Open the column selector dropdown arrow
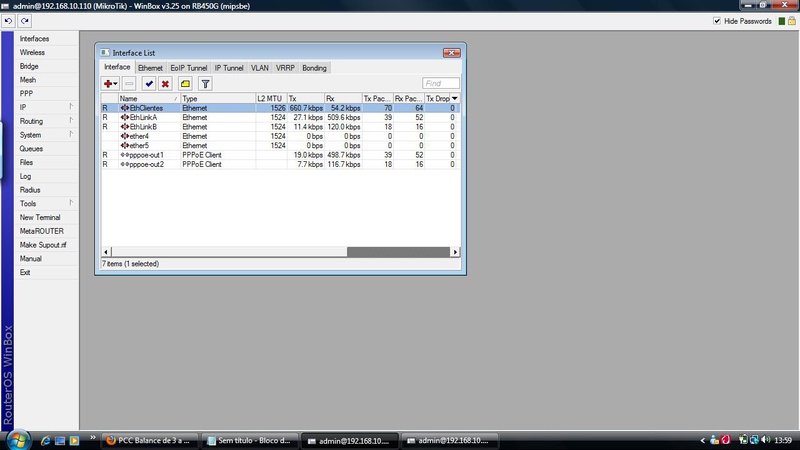The height and width of the screenshot is (450, 800). pos(455,98)
